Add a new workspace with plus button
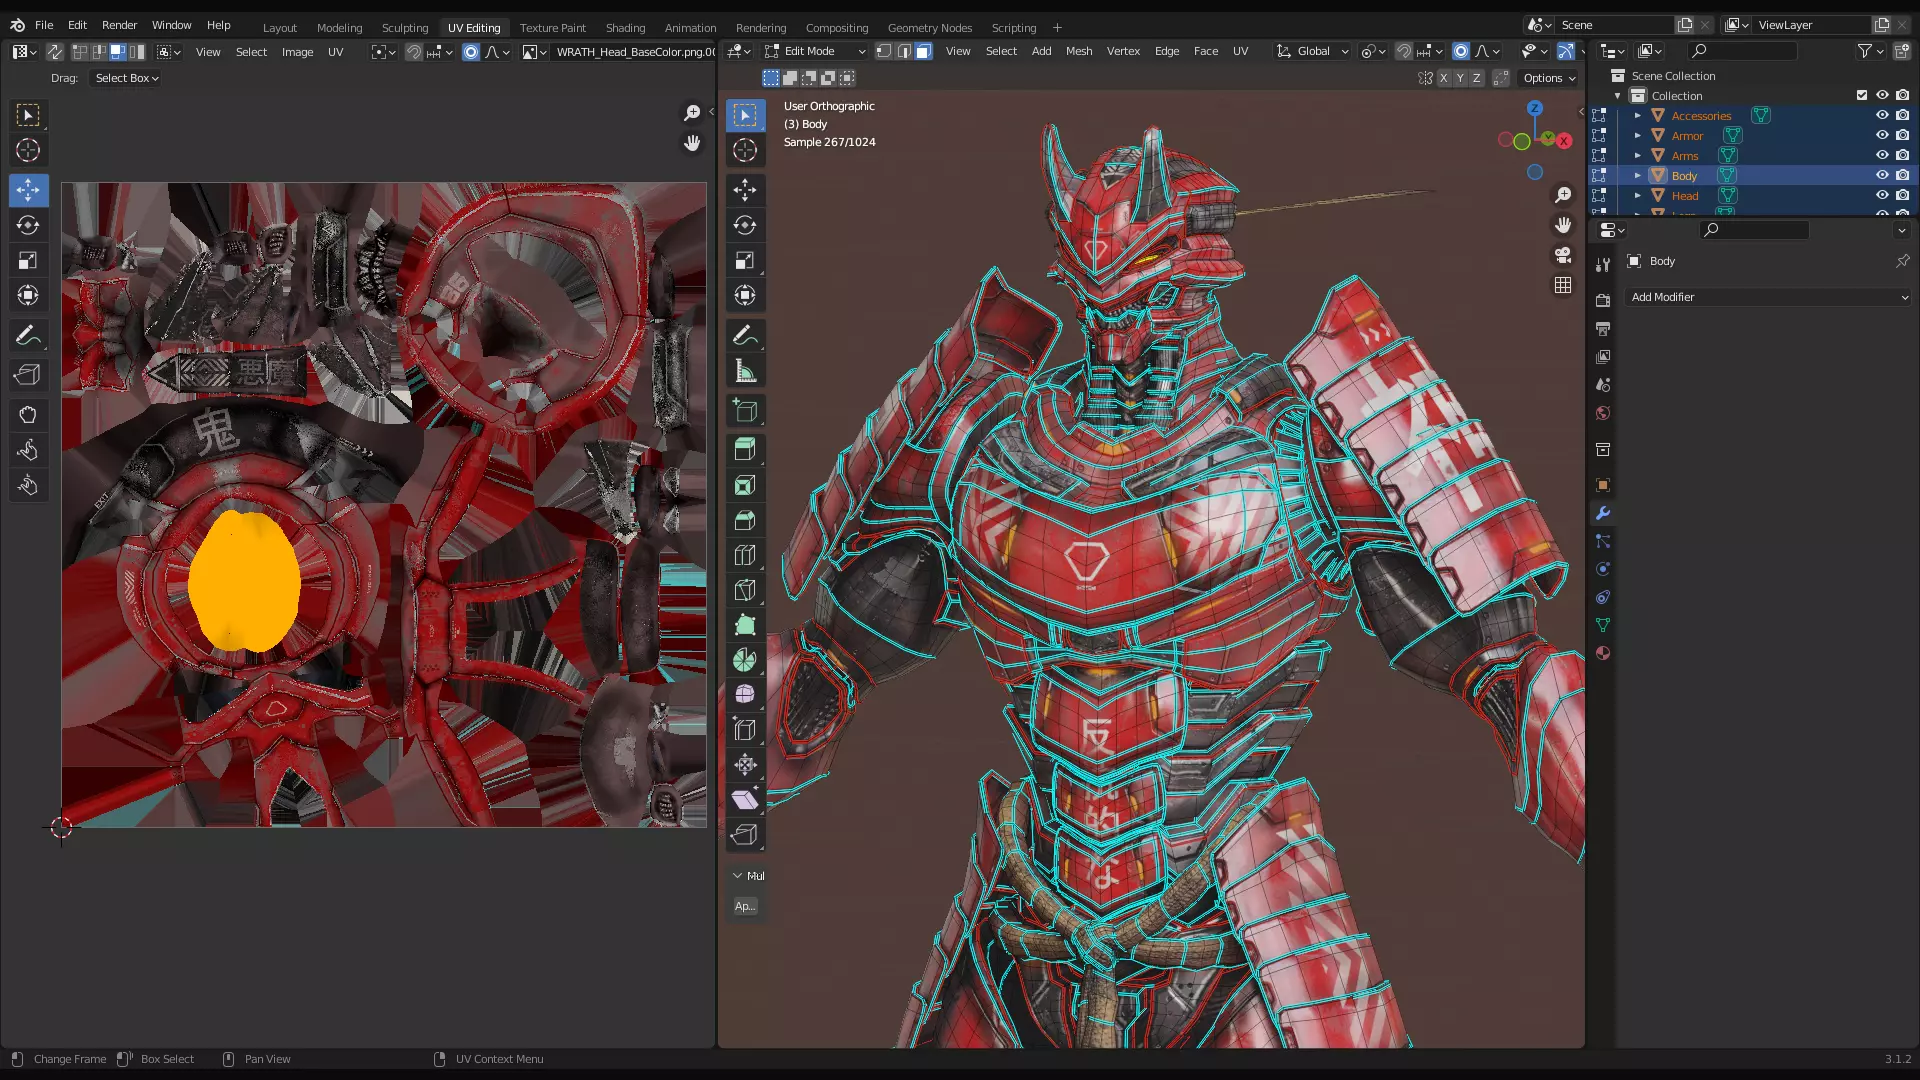Viewport: 1920px width, 1080px height. [1057, 27]
